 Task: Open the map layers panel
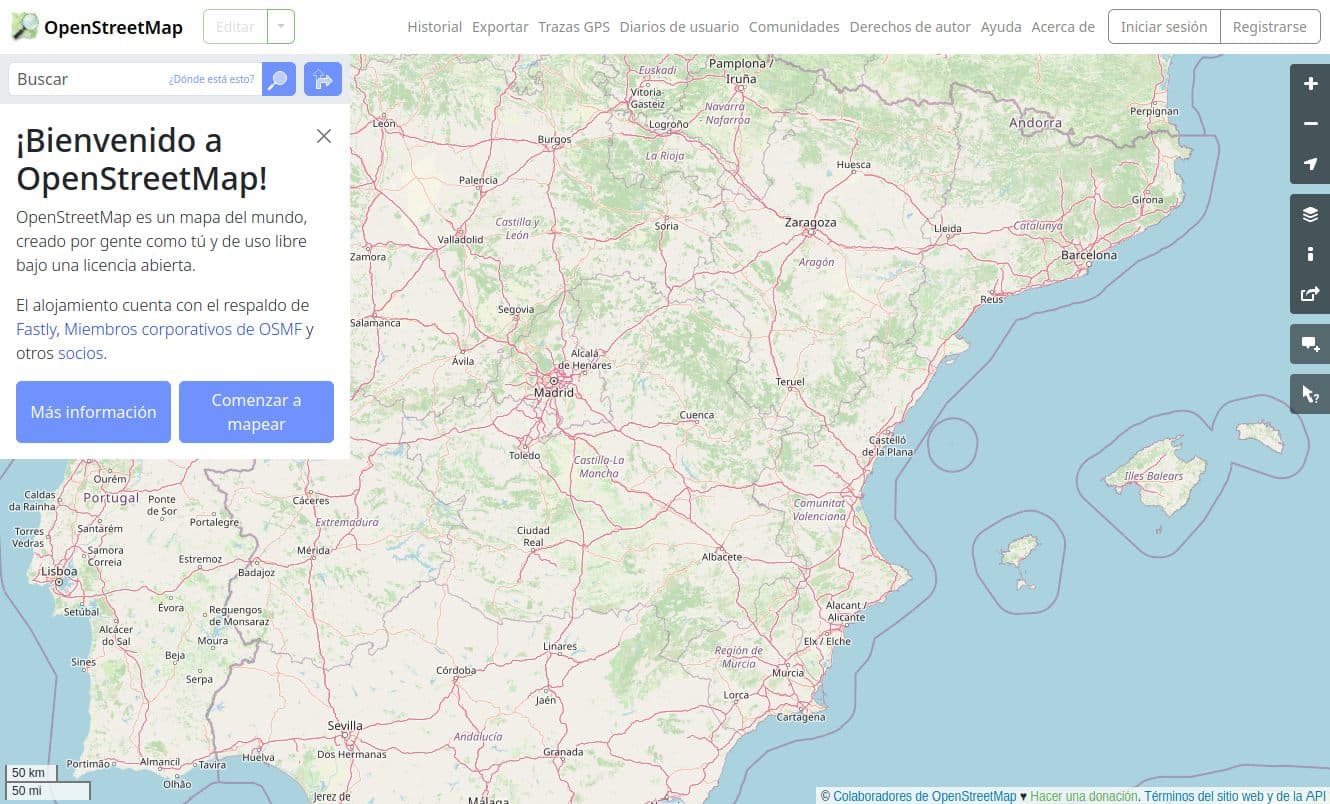tap(1310, 214)
